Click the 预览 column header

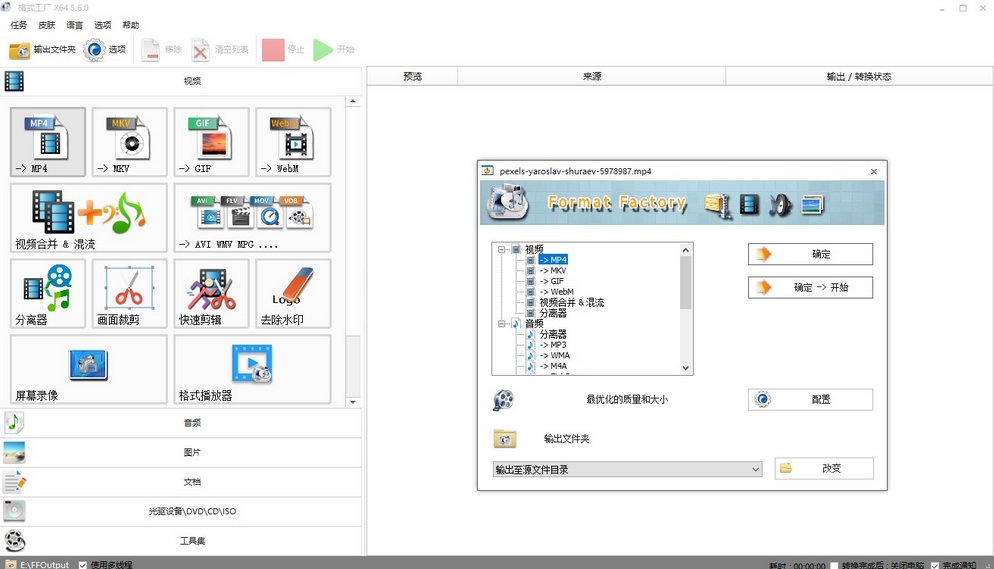[x=412, y=76]
